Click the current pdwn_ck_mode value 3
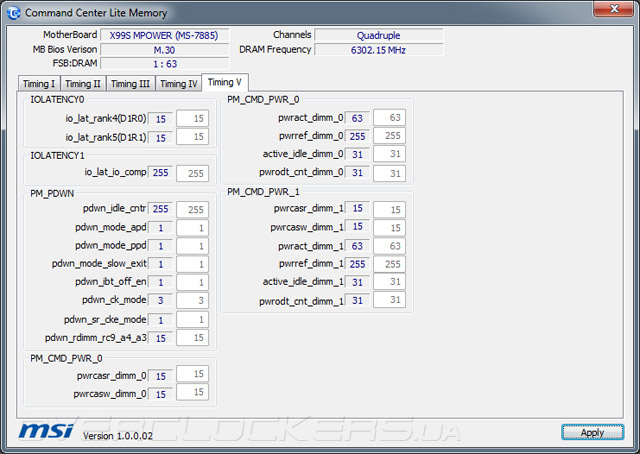This screenshot has height=454, width=640. 160,300
